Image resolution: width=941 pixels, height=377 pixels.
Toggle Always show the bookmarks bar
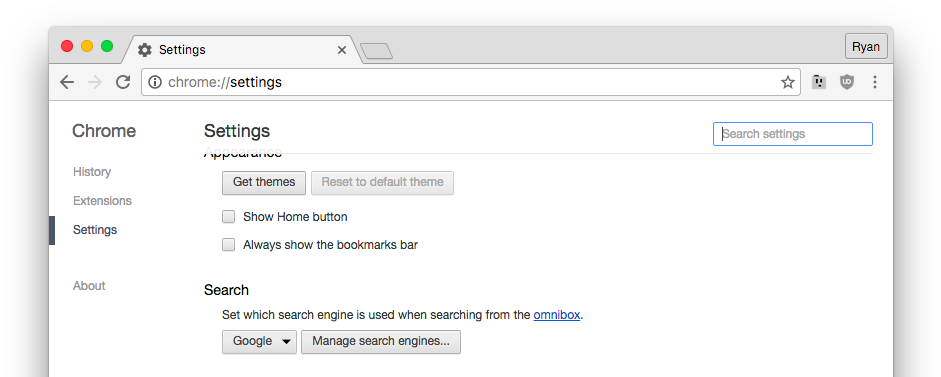(x=228, y=245)
